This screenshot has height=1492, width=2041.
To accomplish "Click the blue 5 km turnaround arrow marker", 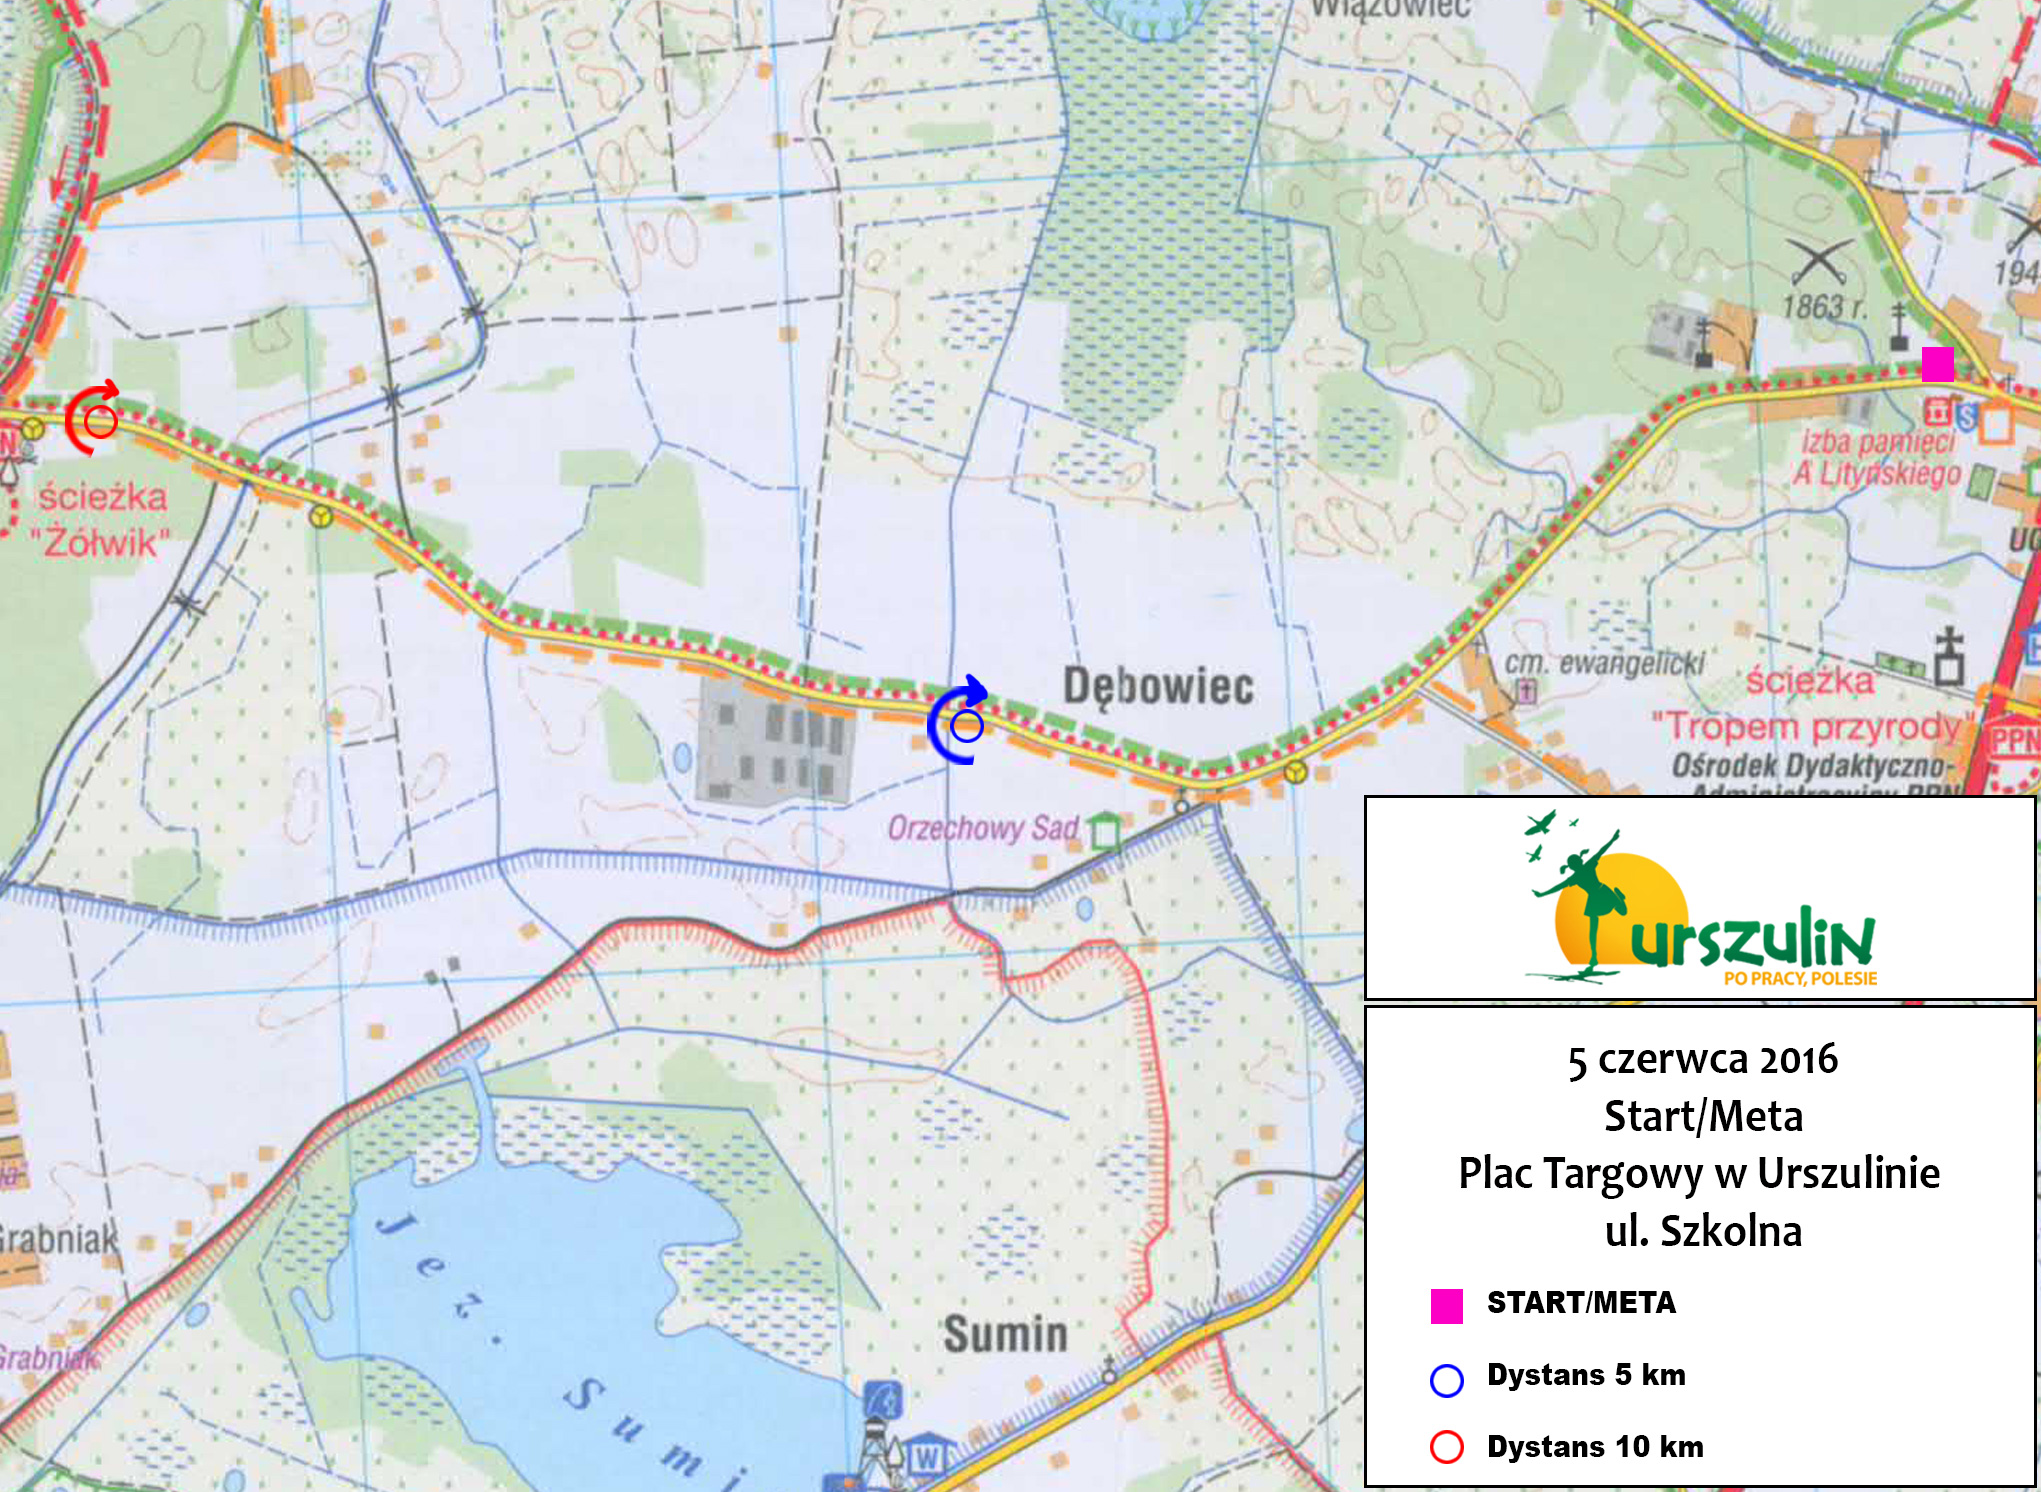I will (960, 722).
